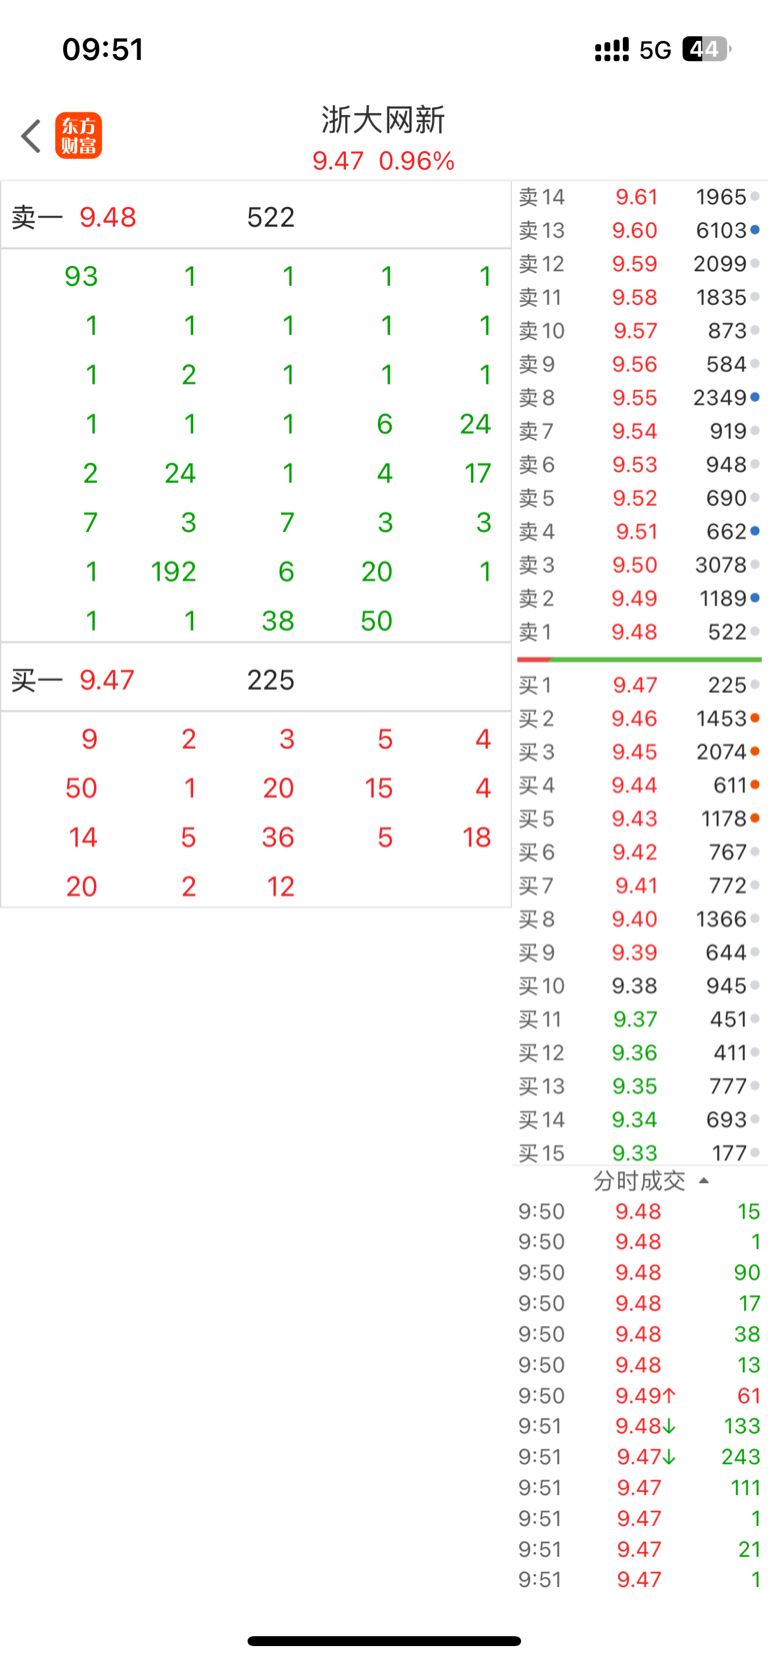Select the 买6 9.42 row
The image size is (768, 1663).
[640, 852]
